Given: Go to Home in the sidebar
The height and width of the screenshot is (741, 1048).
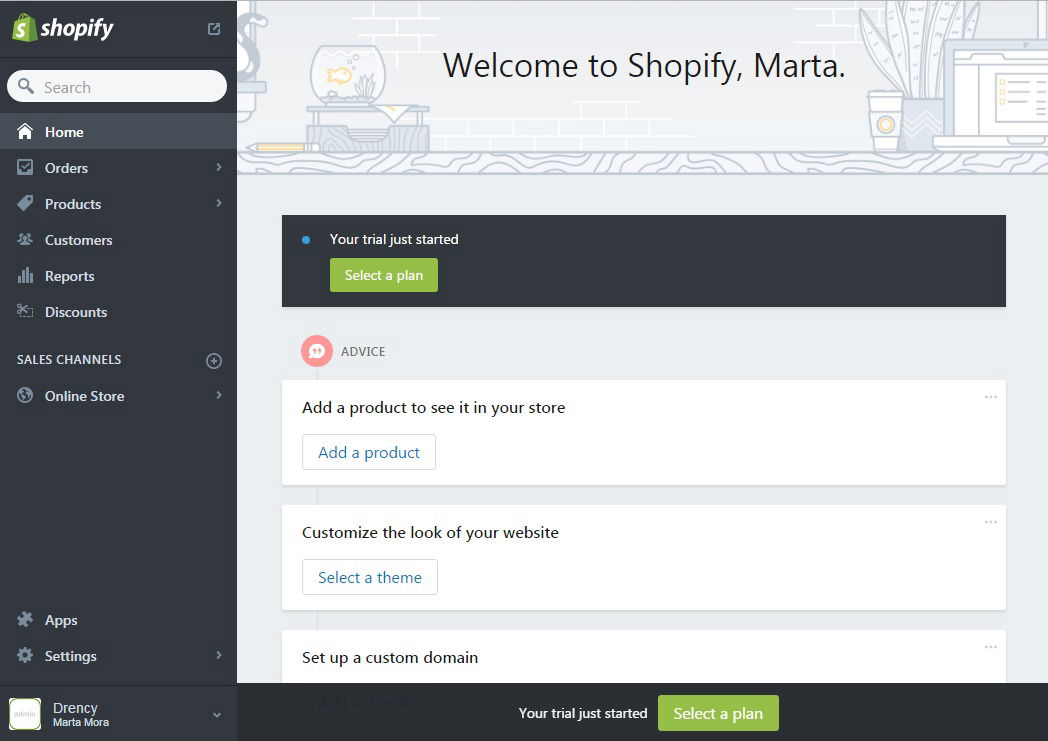Looking at the screenshot, I should tap(118, 132).
